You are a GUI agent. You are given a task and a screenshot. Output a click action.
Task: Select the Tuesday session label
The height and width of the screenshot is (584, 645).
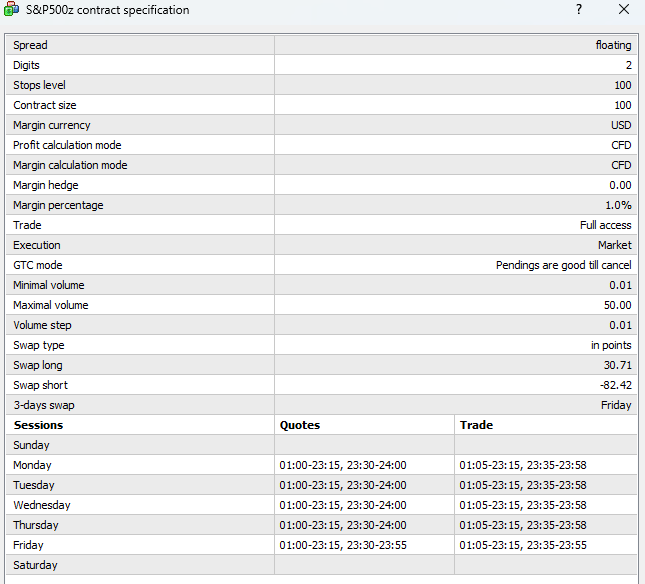(34, 485)
